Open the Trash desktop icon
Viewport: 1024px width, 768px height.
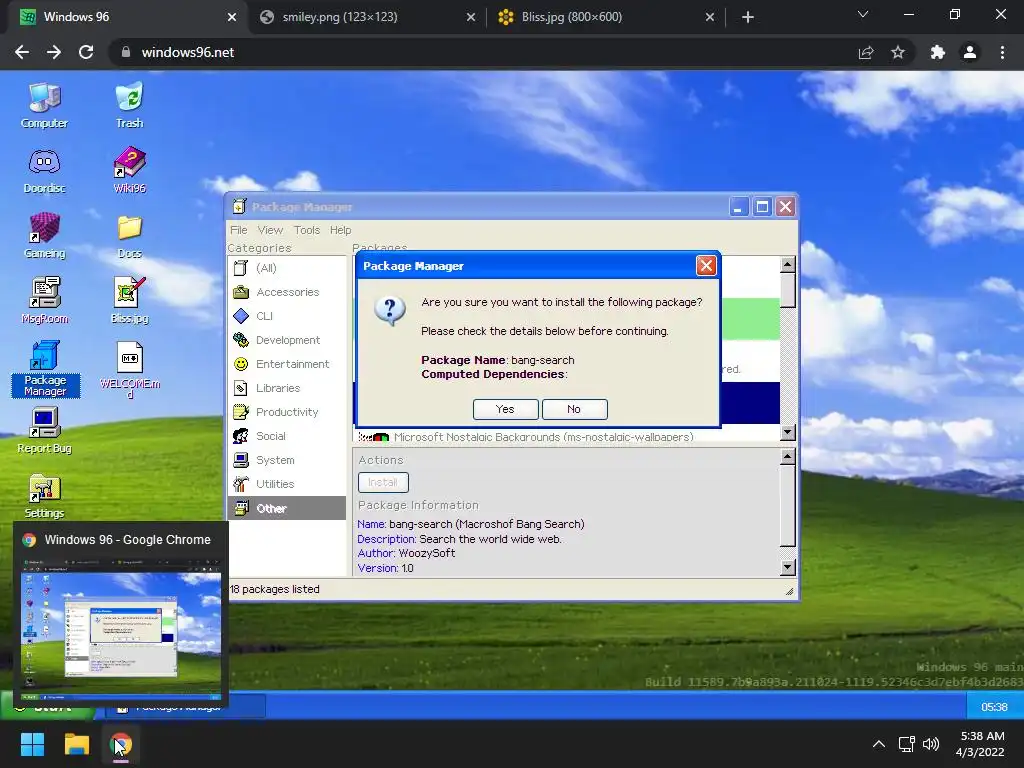pyautogui.click(x=129, y=106)
